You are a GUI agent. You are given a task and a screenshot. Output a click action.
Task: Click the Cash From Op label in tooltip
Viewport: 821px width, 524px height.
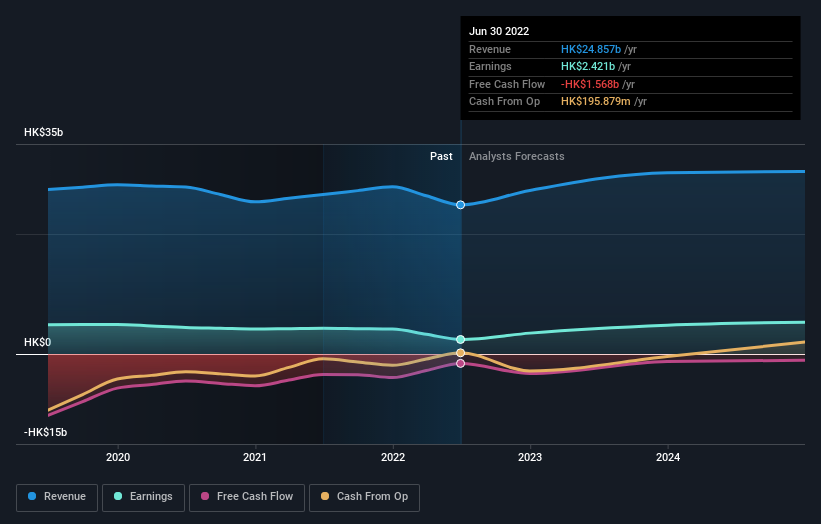(504, 102)
